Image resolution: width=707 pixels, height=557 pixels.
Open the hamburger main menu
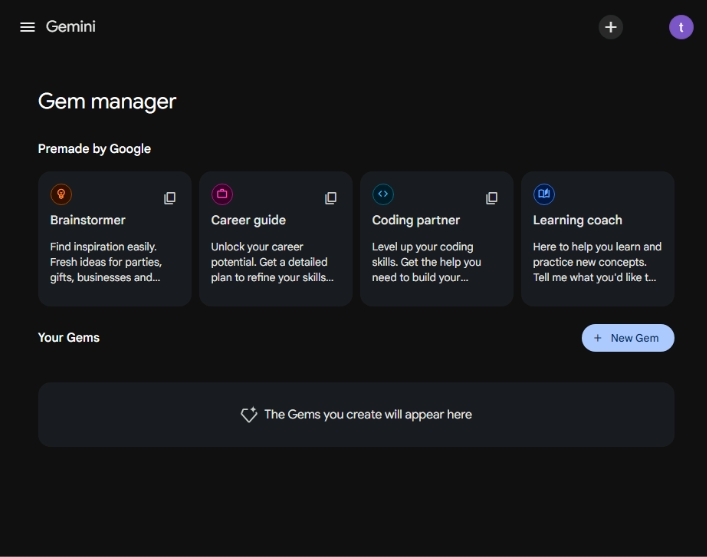click(x=27, y=27)
